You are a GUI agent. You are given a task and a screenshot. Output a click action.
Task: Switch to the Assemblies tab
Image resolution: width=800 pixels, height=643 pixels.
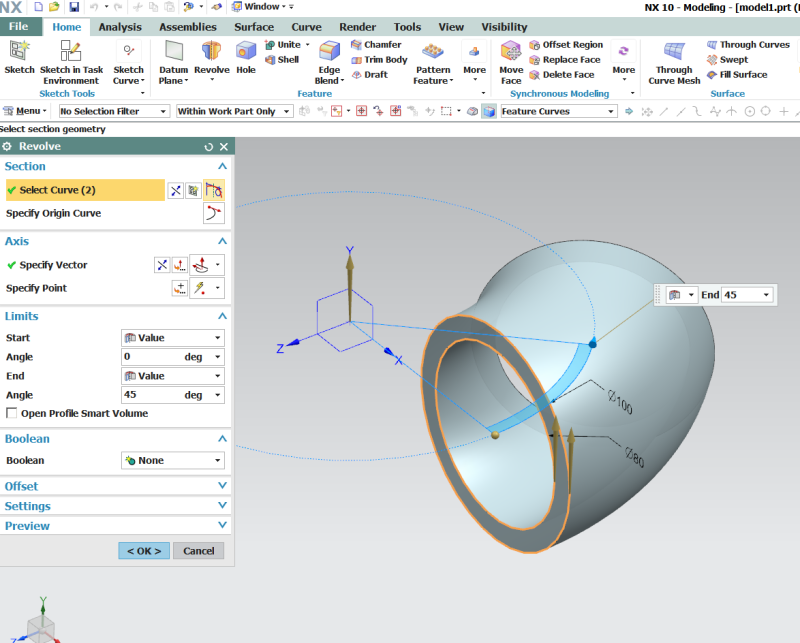pos(188,27)
